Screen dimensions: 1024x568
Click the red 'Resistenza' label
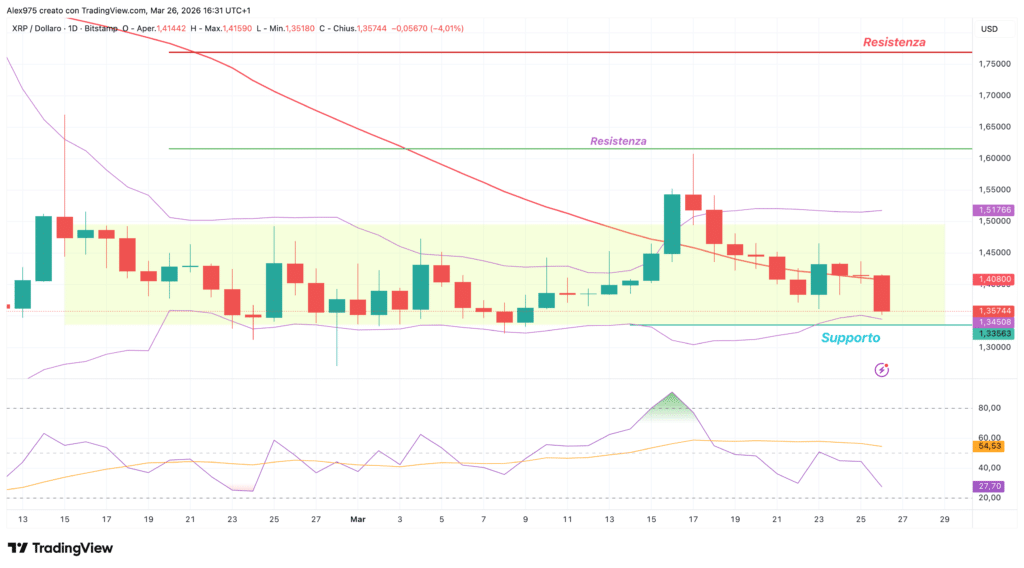894,42
